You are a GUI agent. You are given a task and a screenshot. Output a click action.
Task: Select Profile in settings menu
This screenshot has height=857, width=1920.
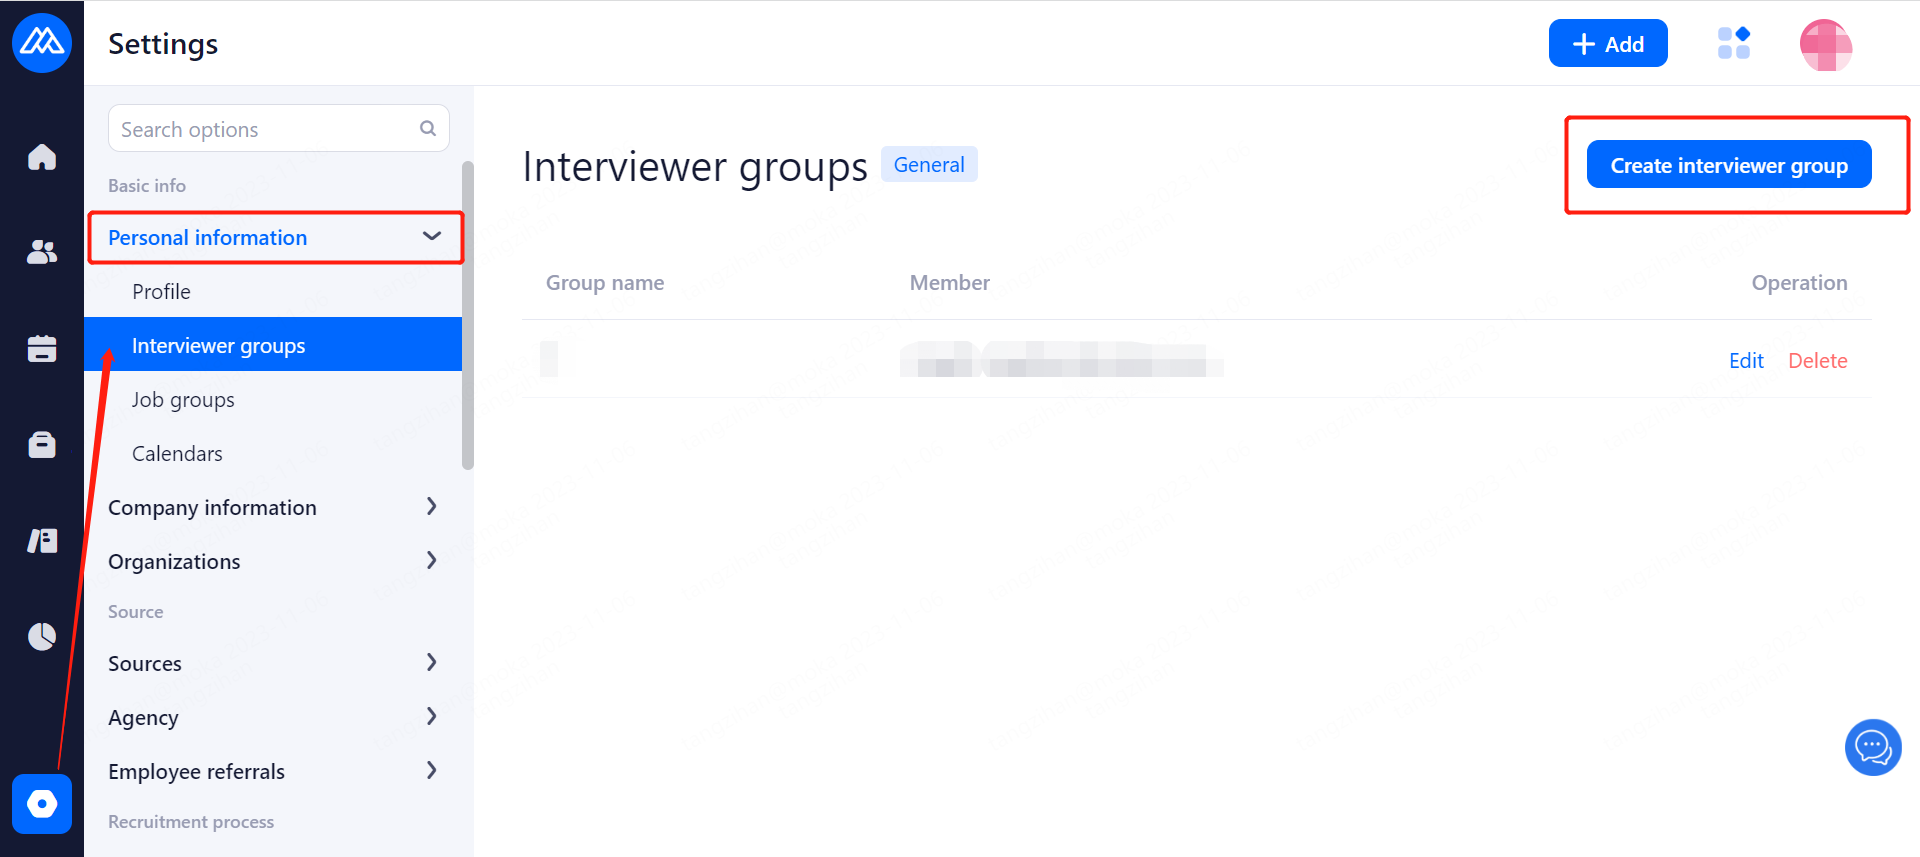(x=161, y=291)
